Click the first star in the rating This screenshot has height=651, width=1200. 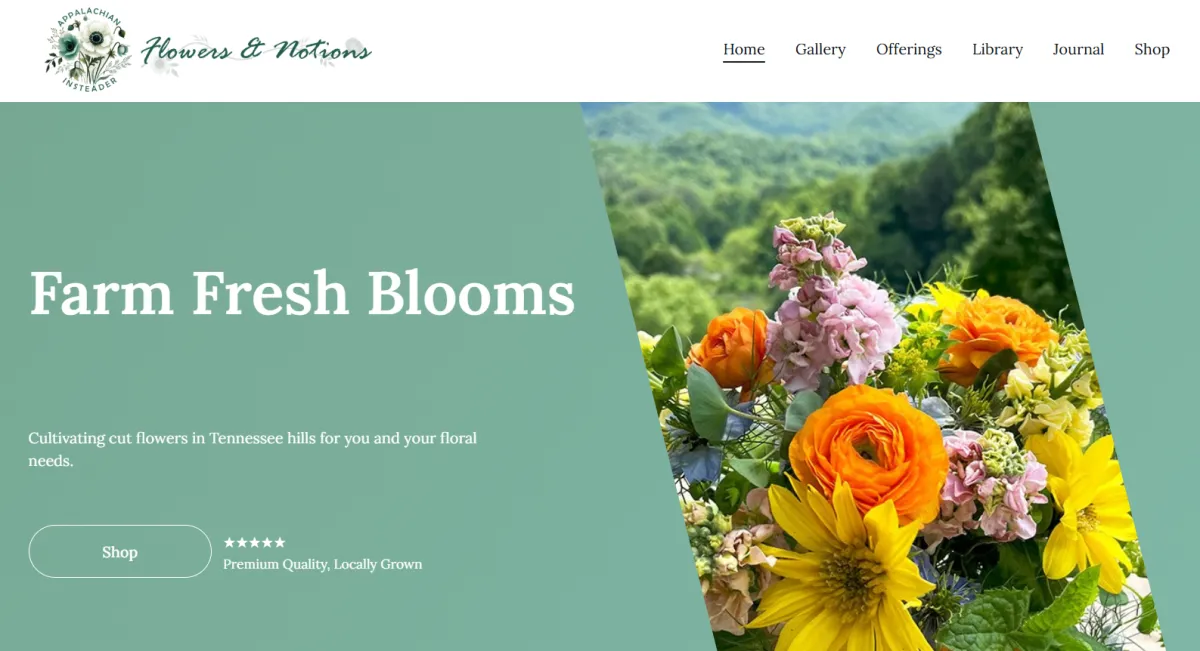229,542
